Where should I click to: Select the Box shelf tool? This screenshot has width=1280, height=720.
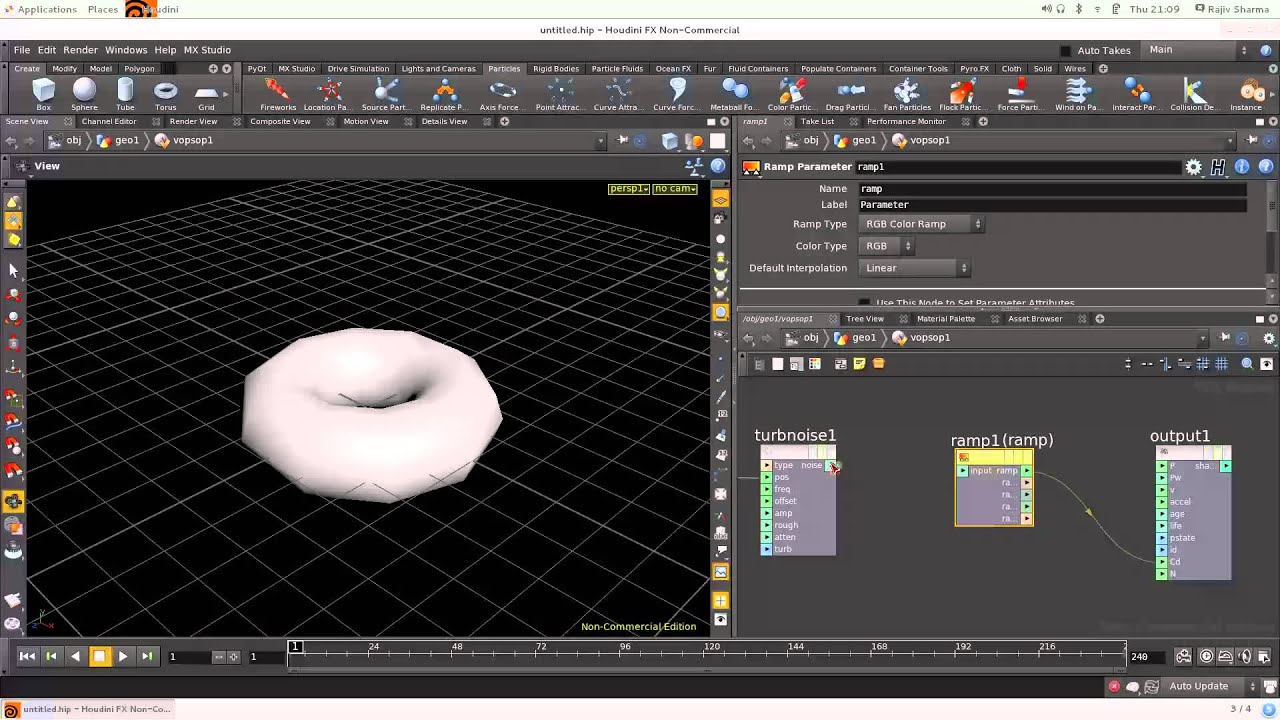point(44,95)
